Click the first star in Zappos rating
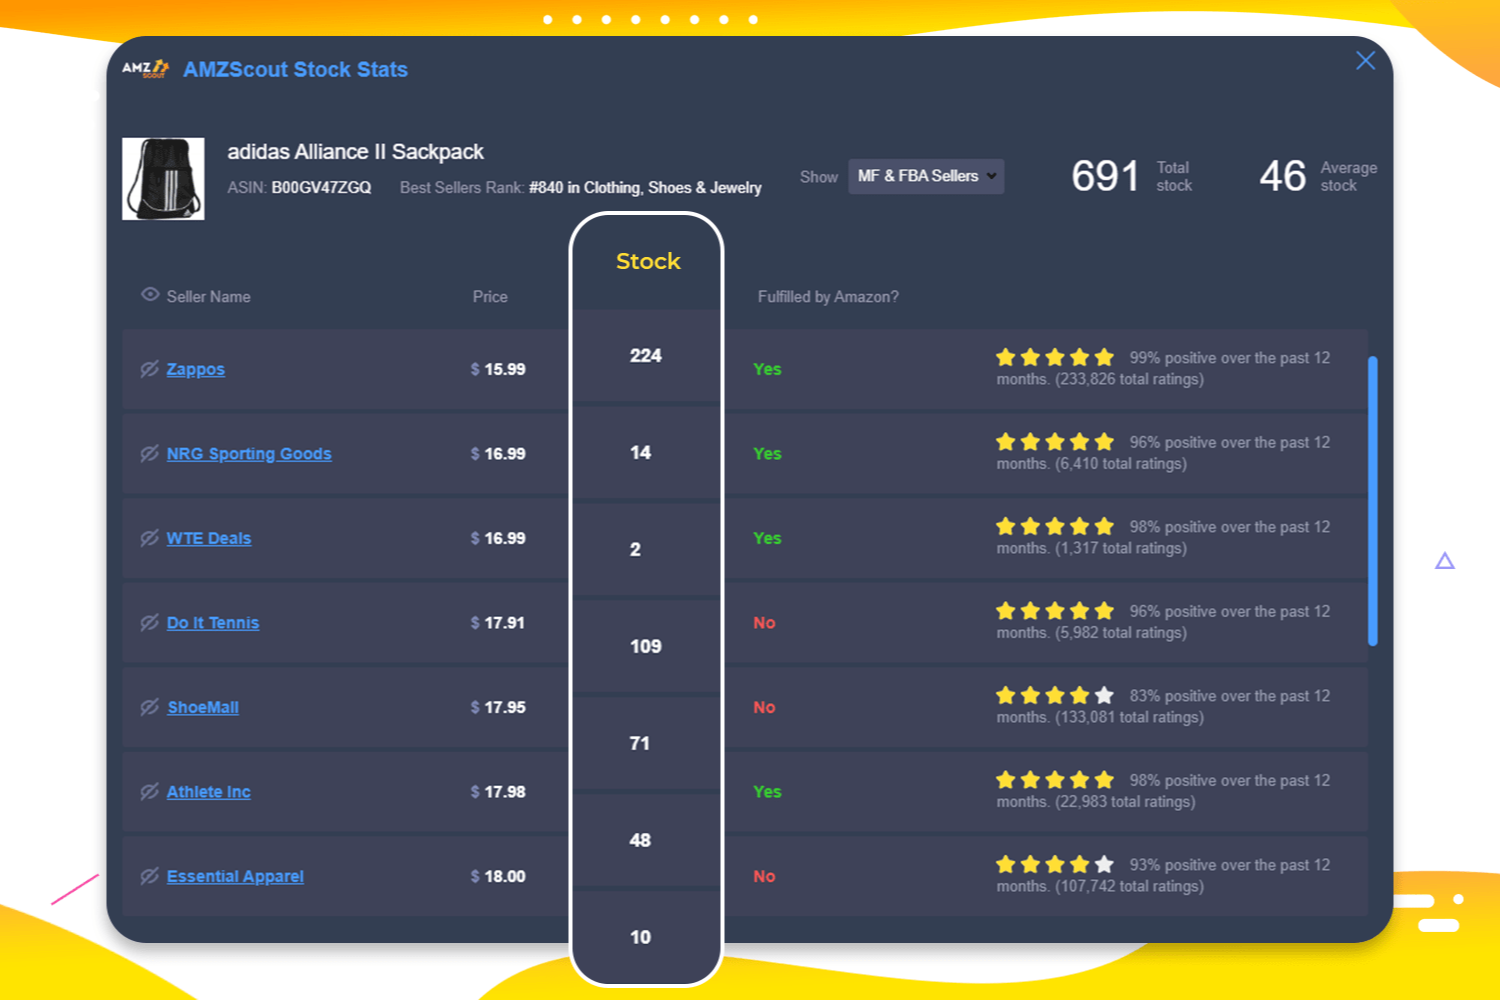 click(1006, 356)
